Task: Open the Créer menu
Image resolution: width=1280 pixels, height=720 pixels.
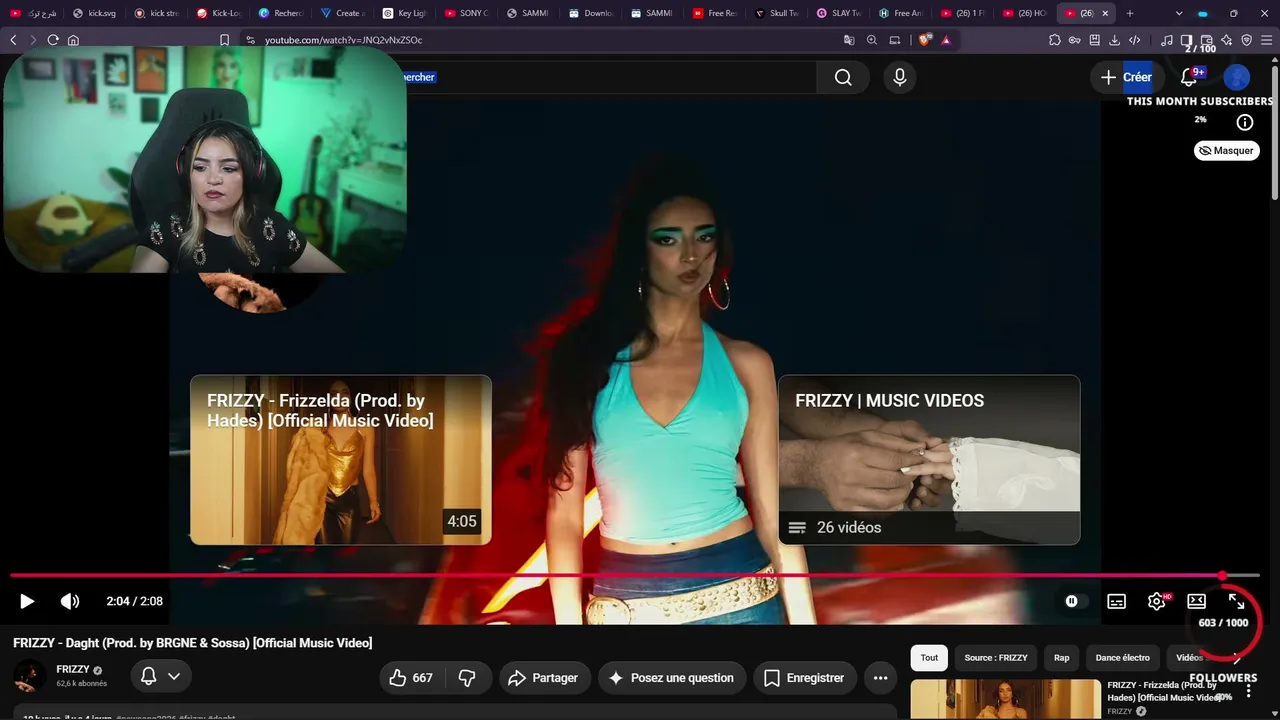Action: [1127, 77]
